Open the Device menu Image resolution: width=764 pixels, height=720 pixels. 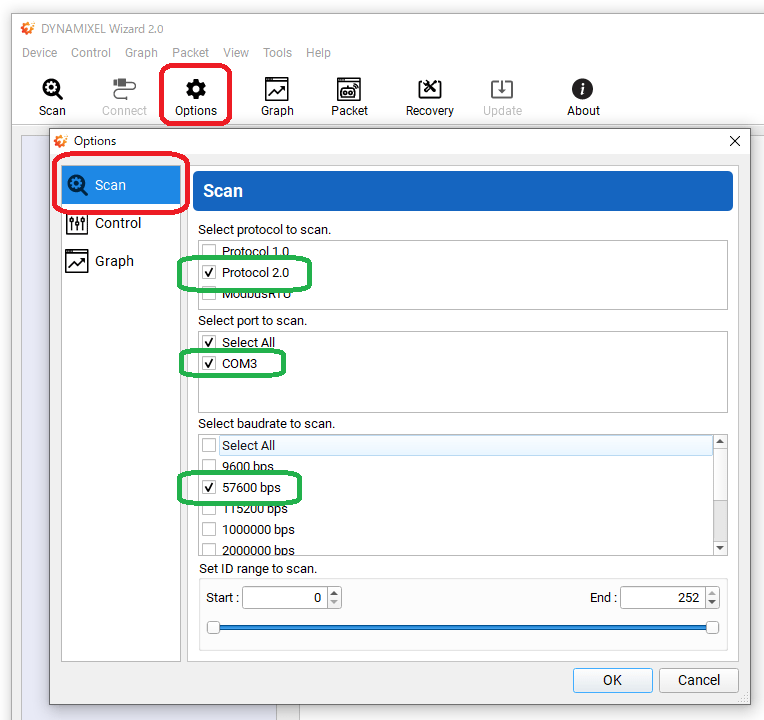coord(40,53)
